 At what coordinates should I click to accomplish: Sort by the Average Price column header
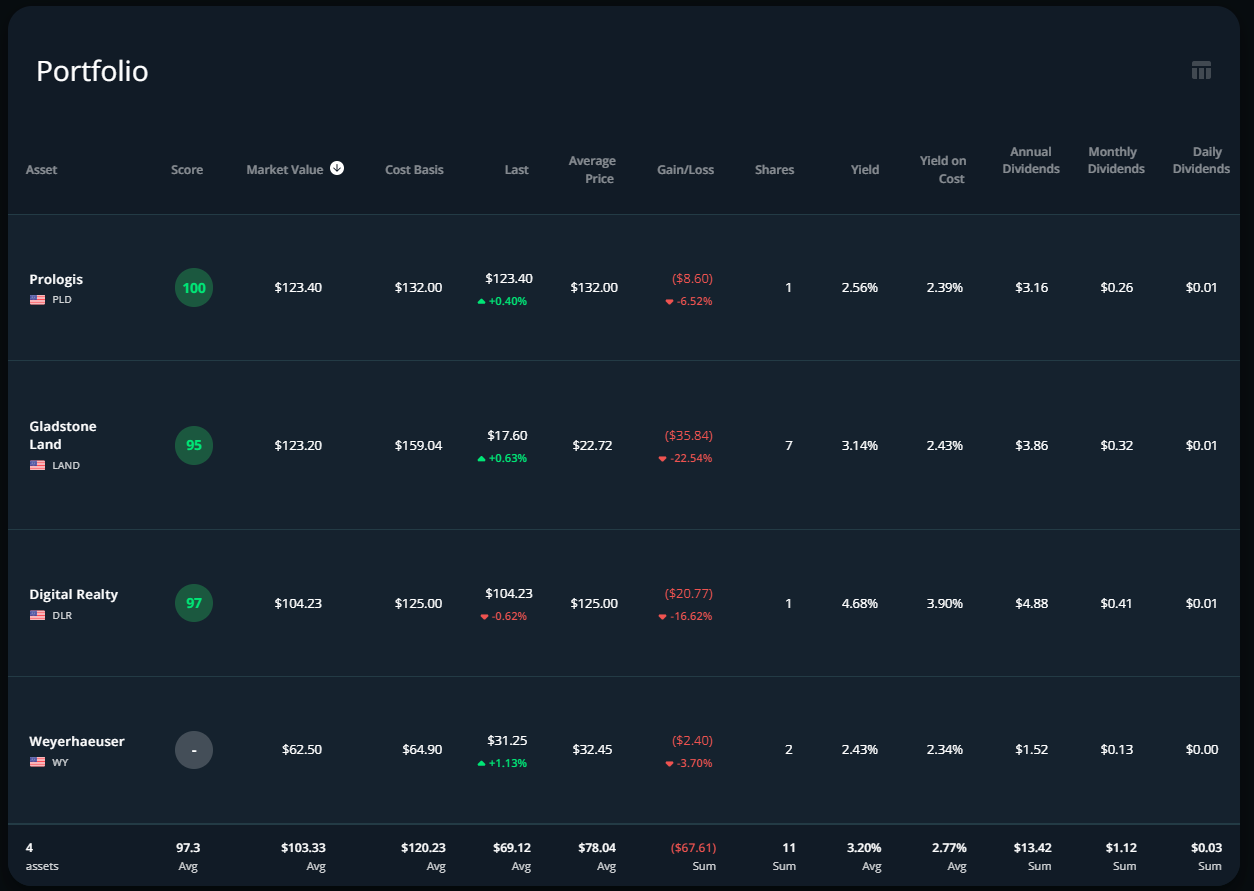592,170
